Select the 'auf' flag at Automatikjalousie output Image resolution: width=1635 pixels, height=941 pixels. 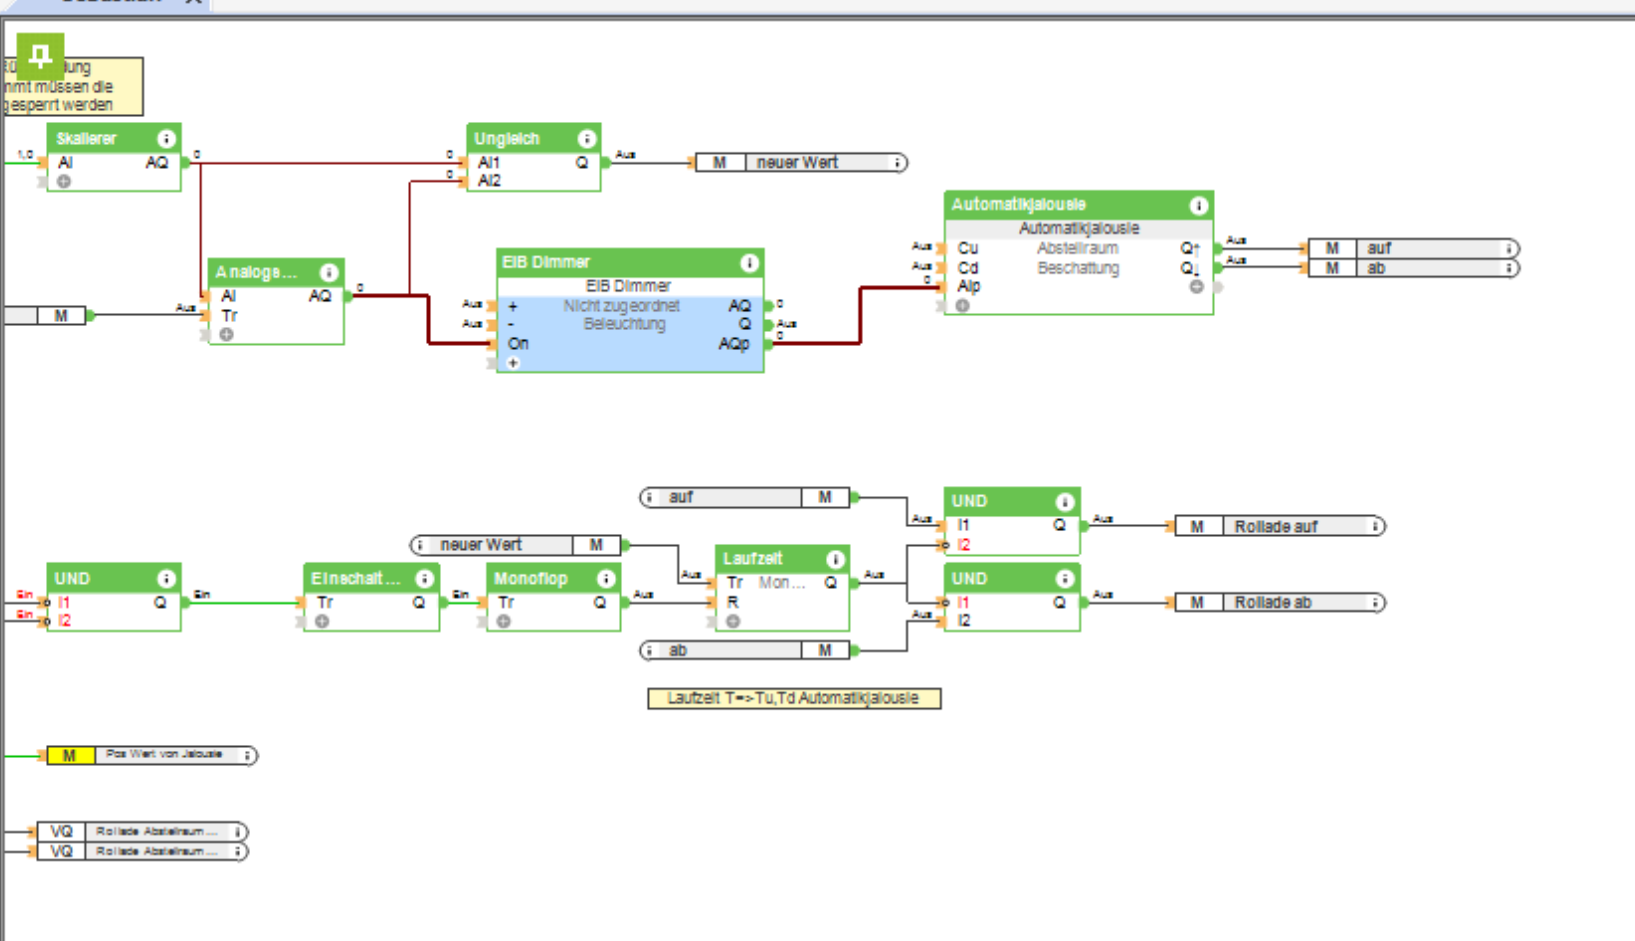1414,248
